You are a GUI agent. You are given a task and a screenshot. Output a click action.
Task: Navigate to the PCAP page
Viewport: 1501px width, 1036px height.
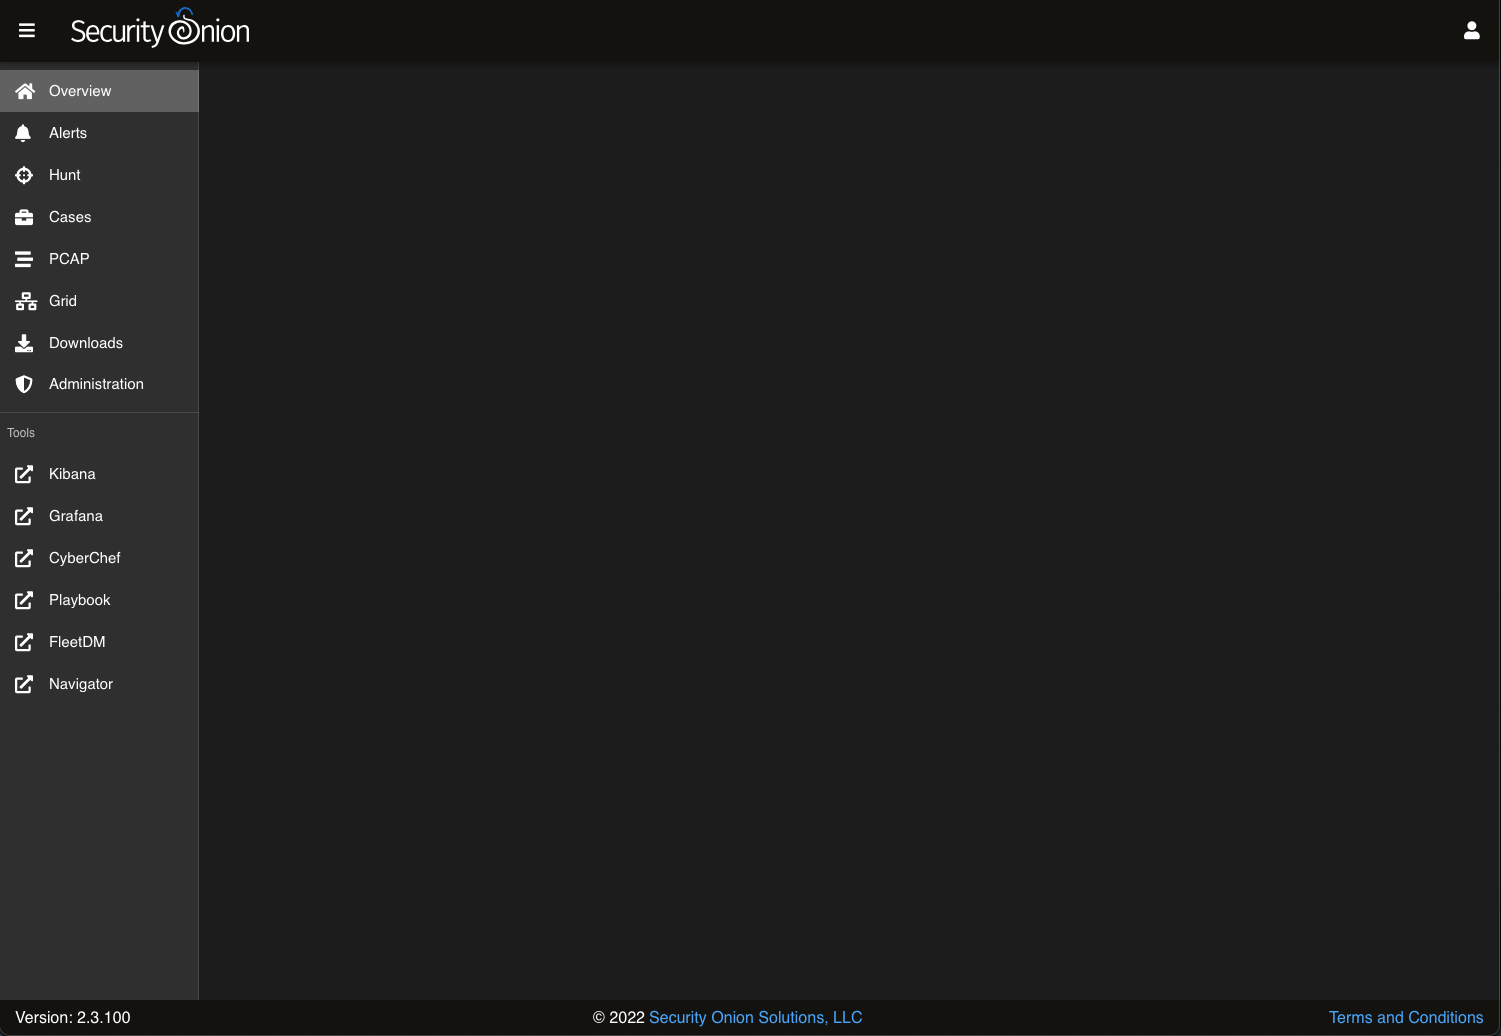(99, 259)
